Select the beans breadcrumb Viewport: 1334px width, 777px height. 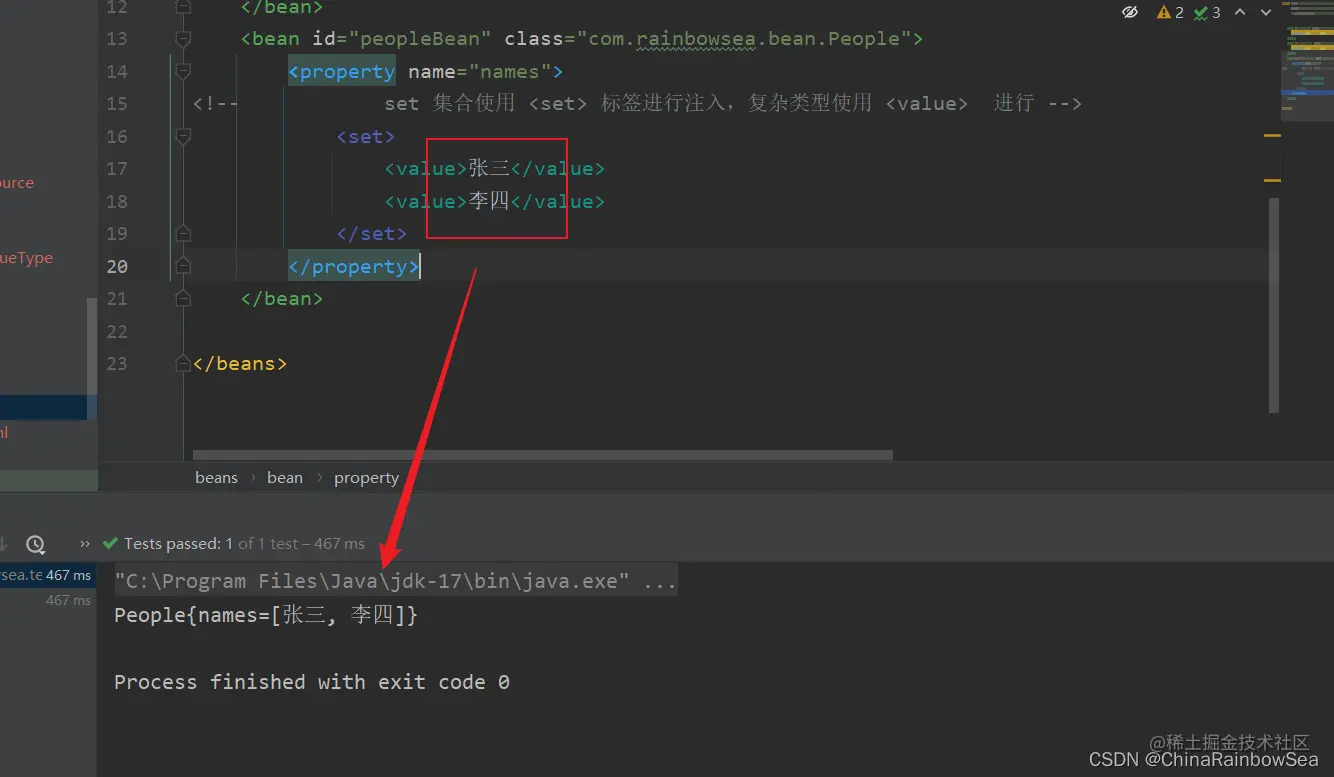point(216,478)
